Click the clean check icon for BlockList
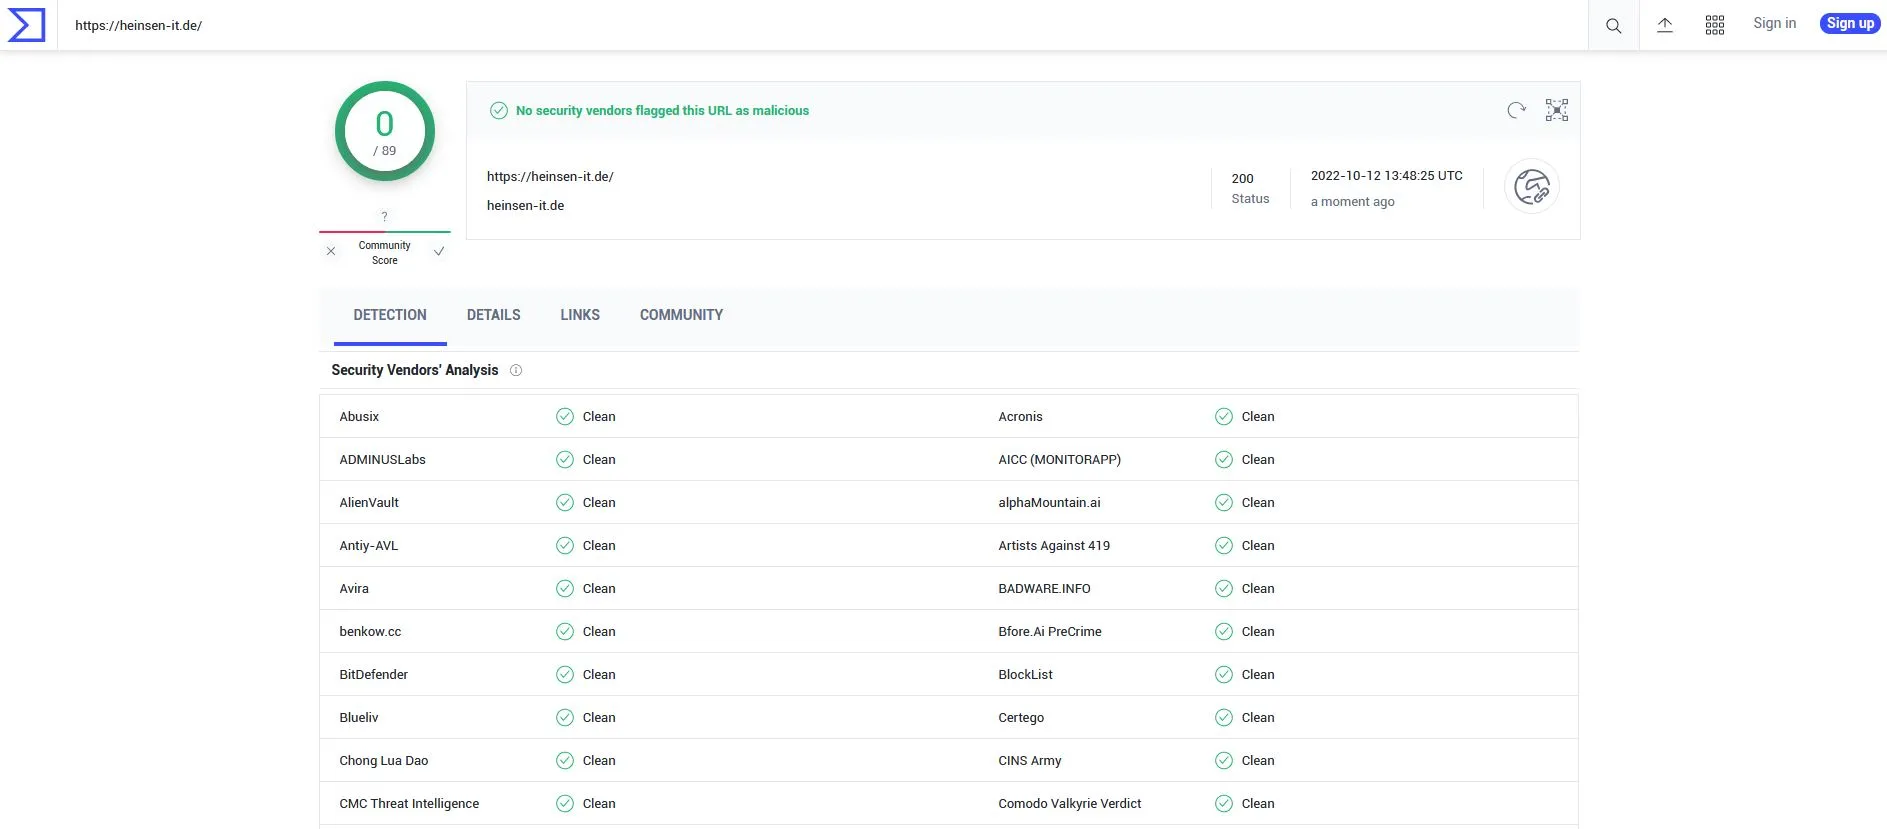The width and height of the screenshot is (1887, 829). (x=1224, y=675)
